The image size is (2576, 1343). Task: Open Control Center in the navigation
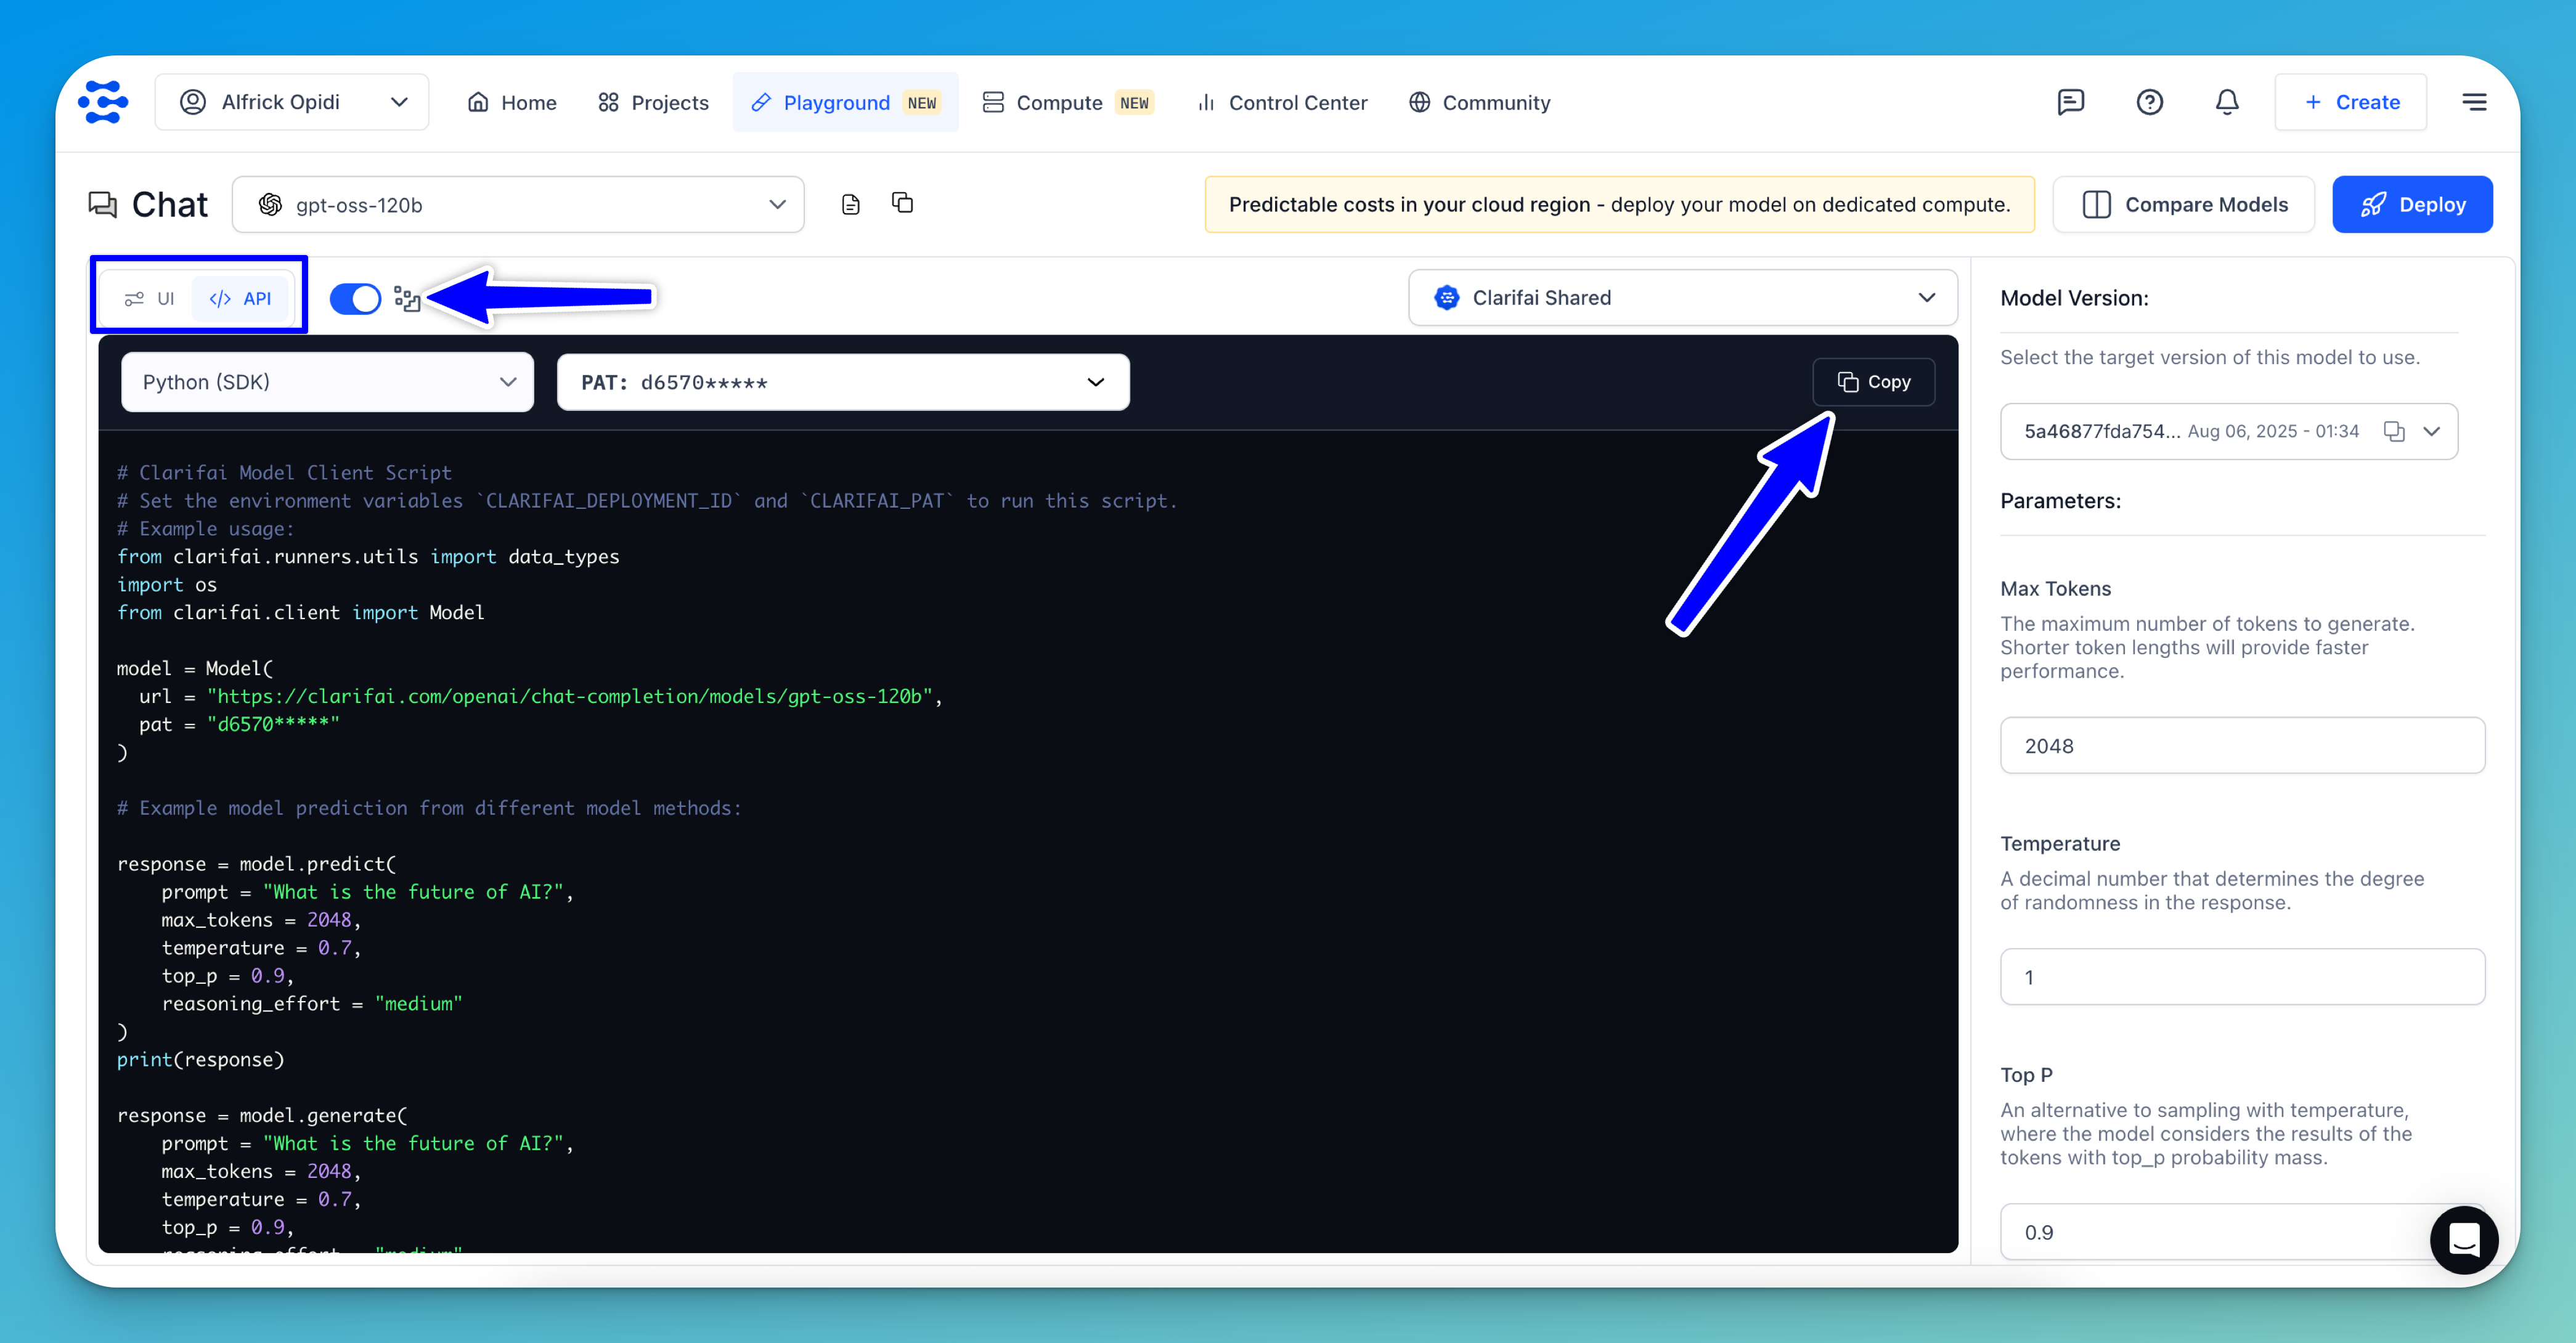point(1282,102)
